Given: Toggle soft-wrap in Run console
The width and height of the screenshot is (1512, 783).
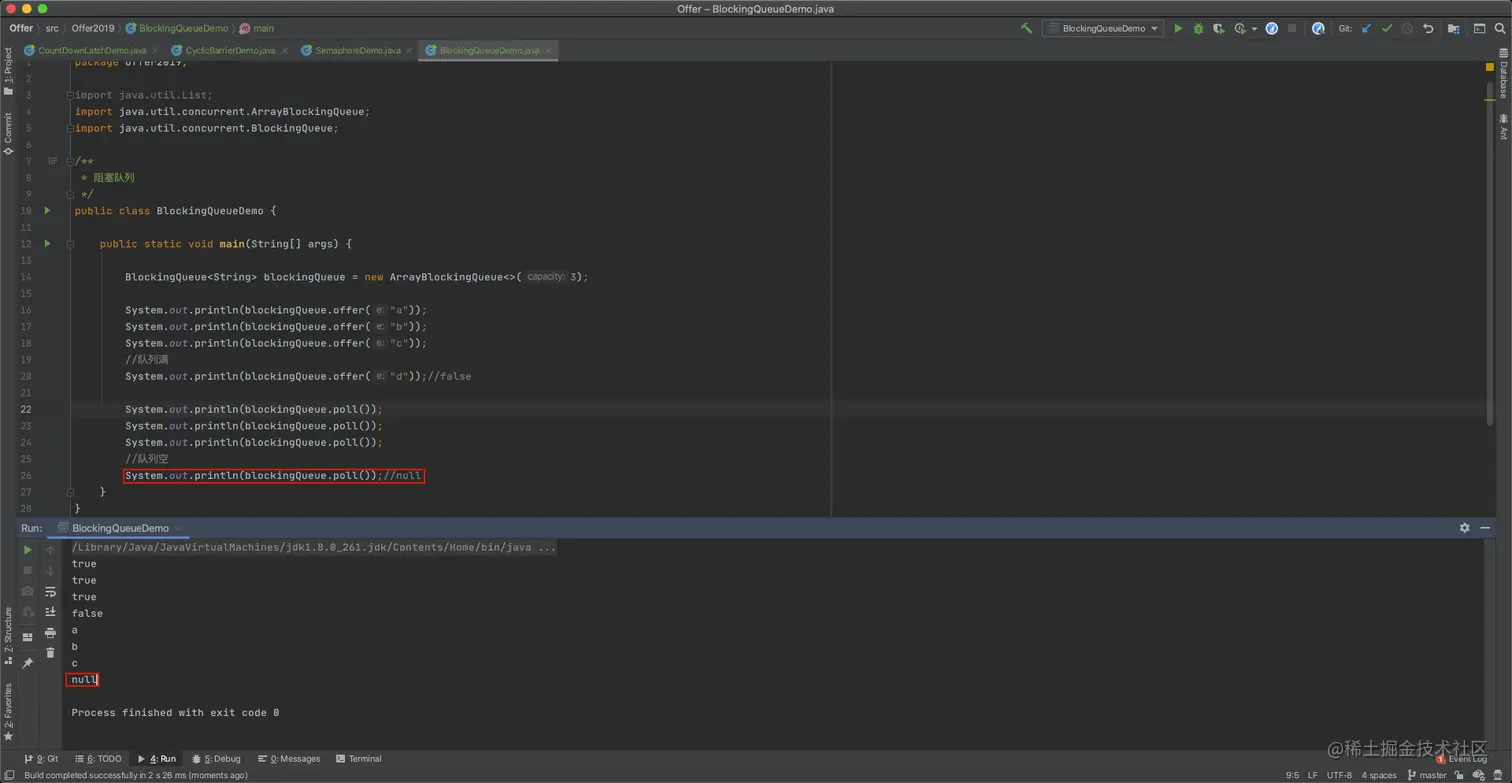Looking at the screenshot, I should pyautogui.click(x=50, y=592).
